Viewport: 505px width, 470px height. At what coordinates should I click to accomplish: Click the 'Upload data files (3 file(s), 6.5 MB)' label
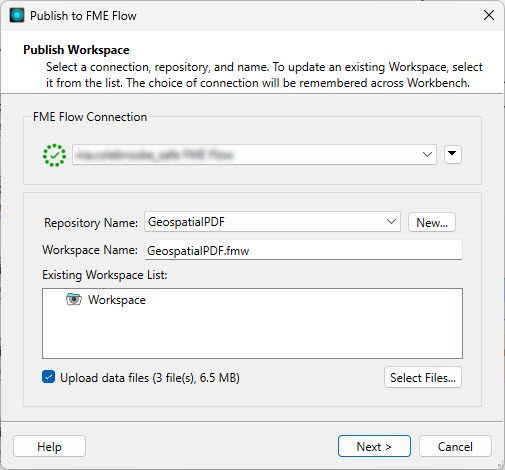tap(150, 378)
